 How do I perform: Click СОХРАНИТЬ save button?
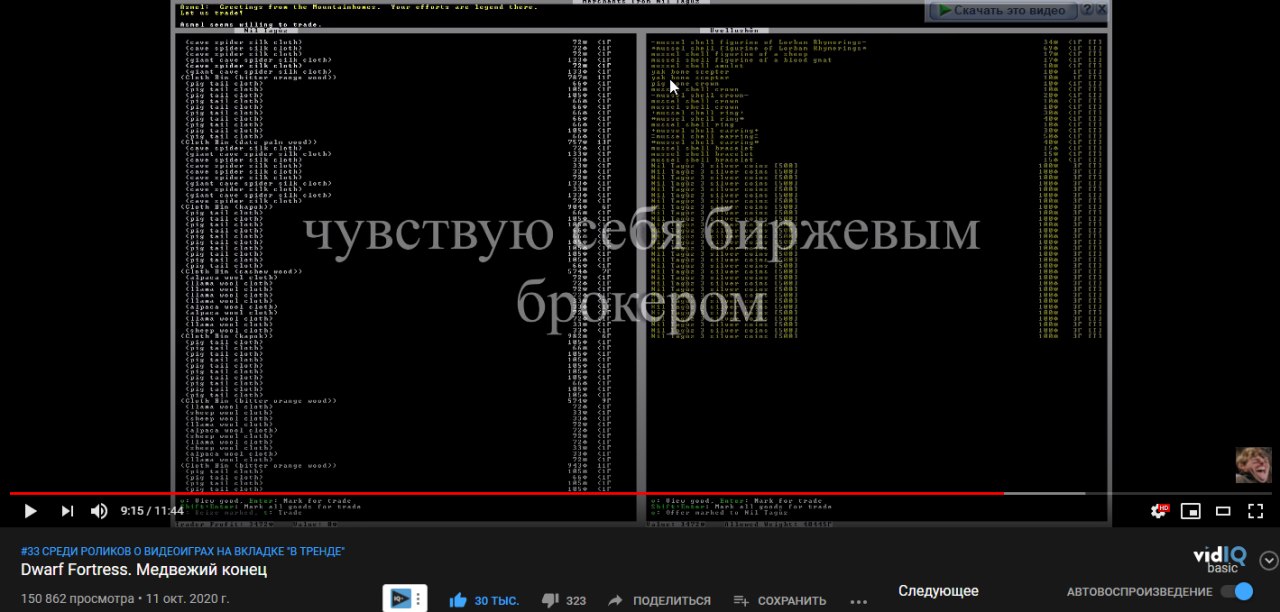pos(779,600)
